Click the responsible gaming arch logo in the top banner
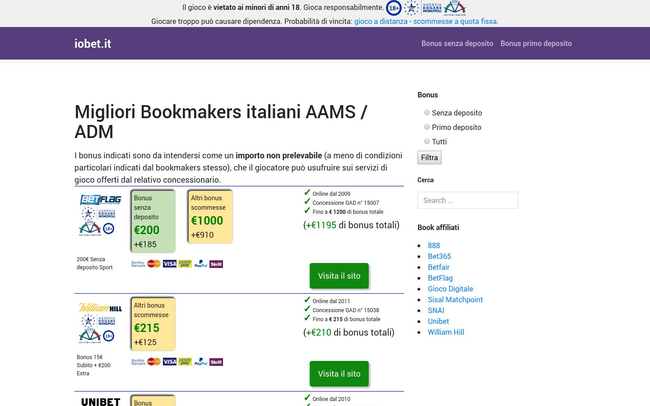The image size is (650, 406). click(455, 8)
